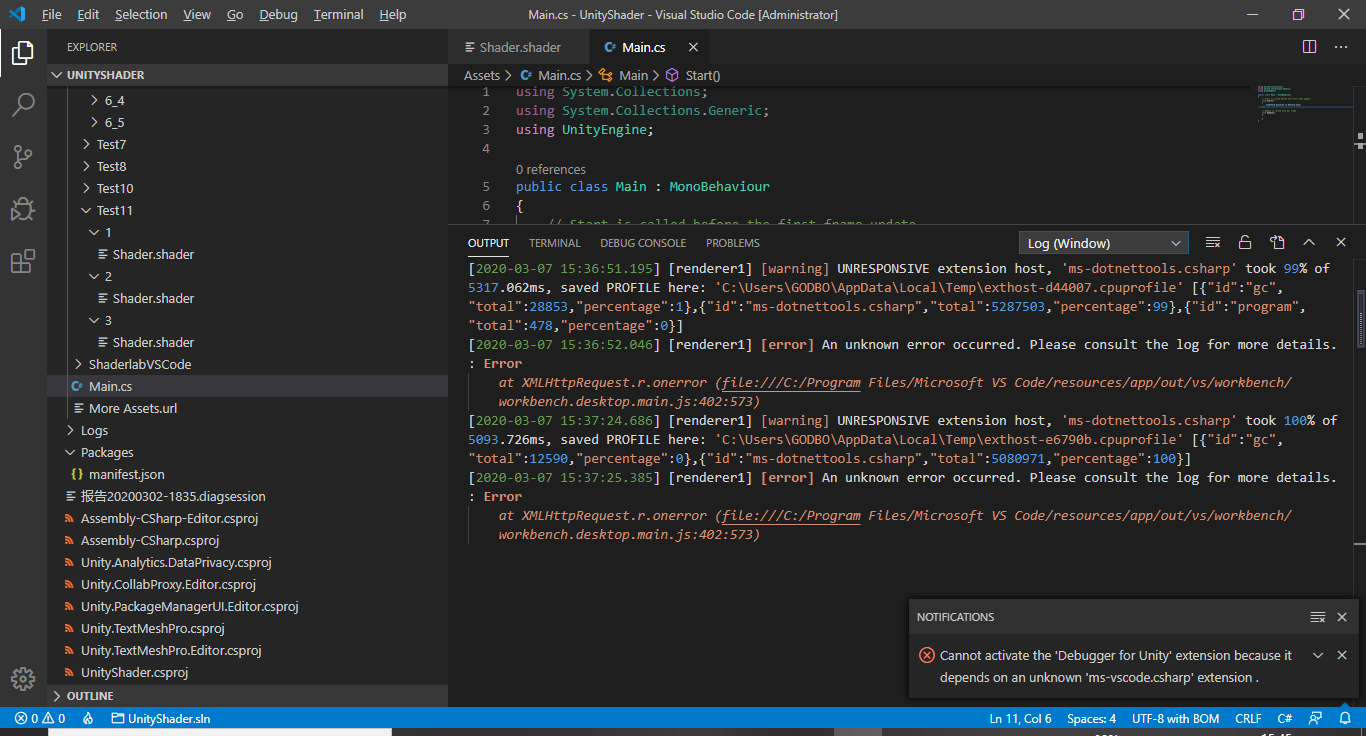The height and width of the screenshot is (736, 1366).
Task: Expand the Test10 folder
Action: tap(248, 188)
